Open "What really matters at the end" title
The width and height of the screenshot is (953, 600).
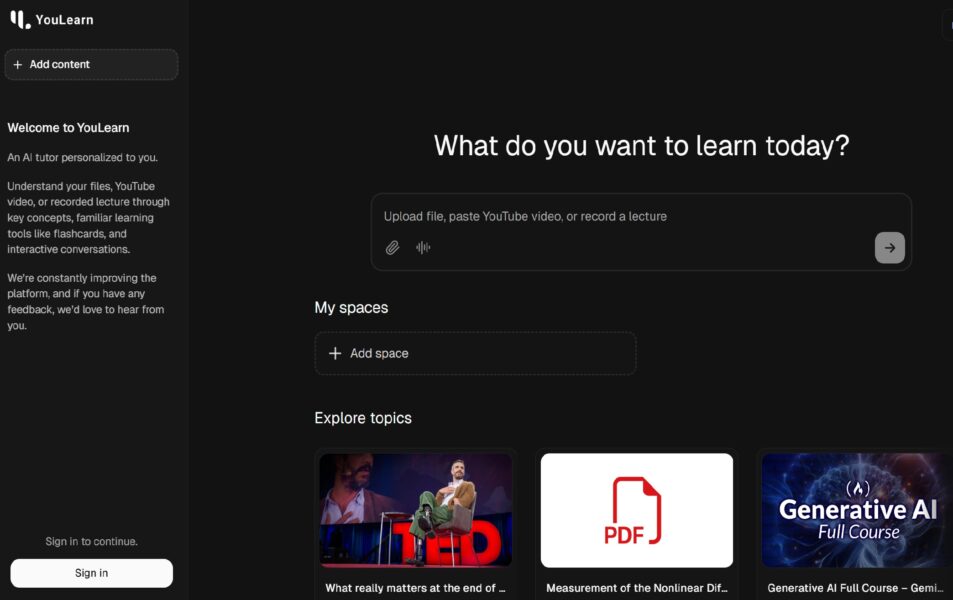click(415, 588)
